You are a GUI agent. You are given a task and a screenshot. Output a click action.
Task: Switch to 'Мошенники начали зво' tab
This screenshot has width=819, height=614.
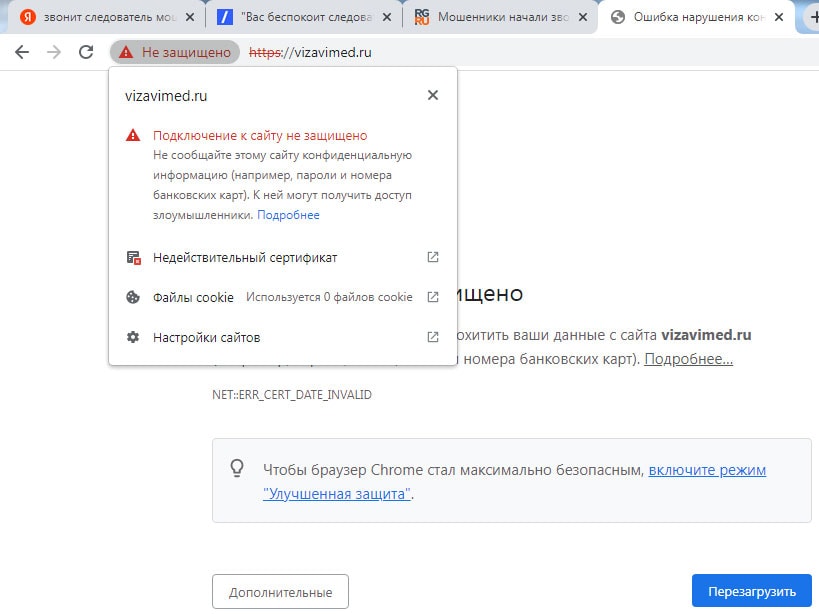click(x=501, y=17)
